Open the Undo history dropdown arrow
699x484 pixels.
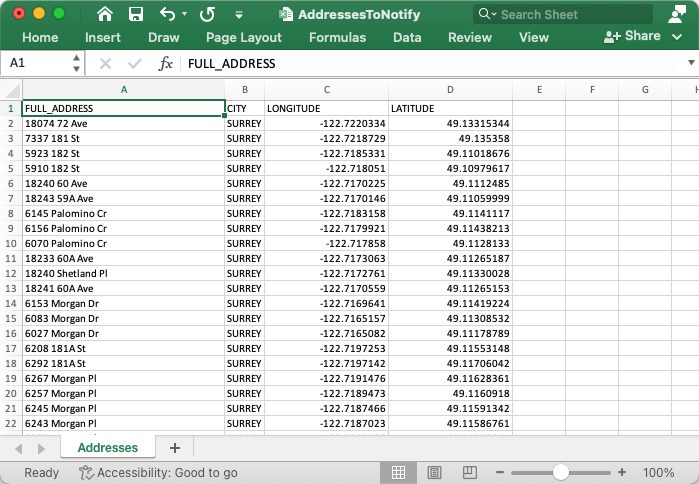click(x=185, y=15)
